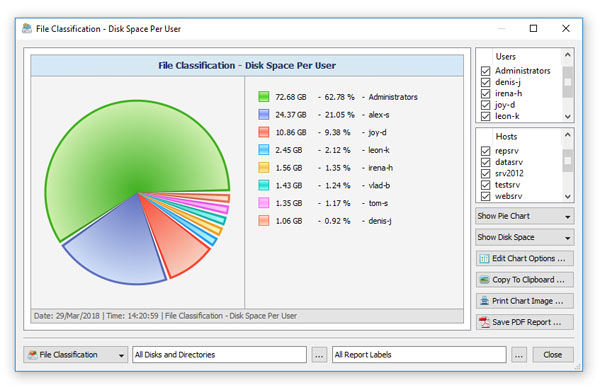
Task: Click the Hosts list scroll-down arrow
Action: (x=568, y=197)
